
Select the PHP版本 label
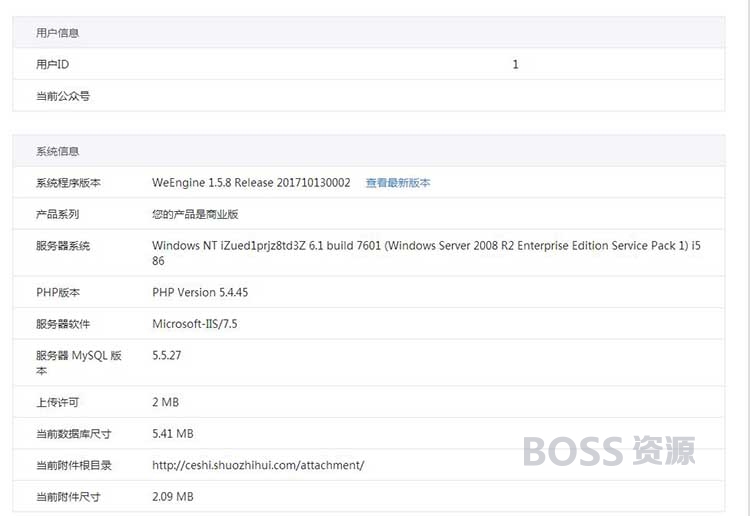(x=58, y=292)
